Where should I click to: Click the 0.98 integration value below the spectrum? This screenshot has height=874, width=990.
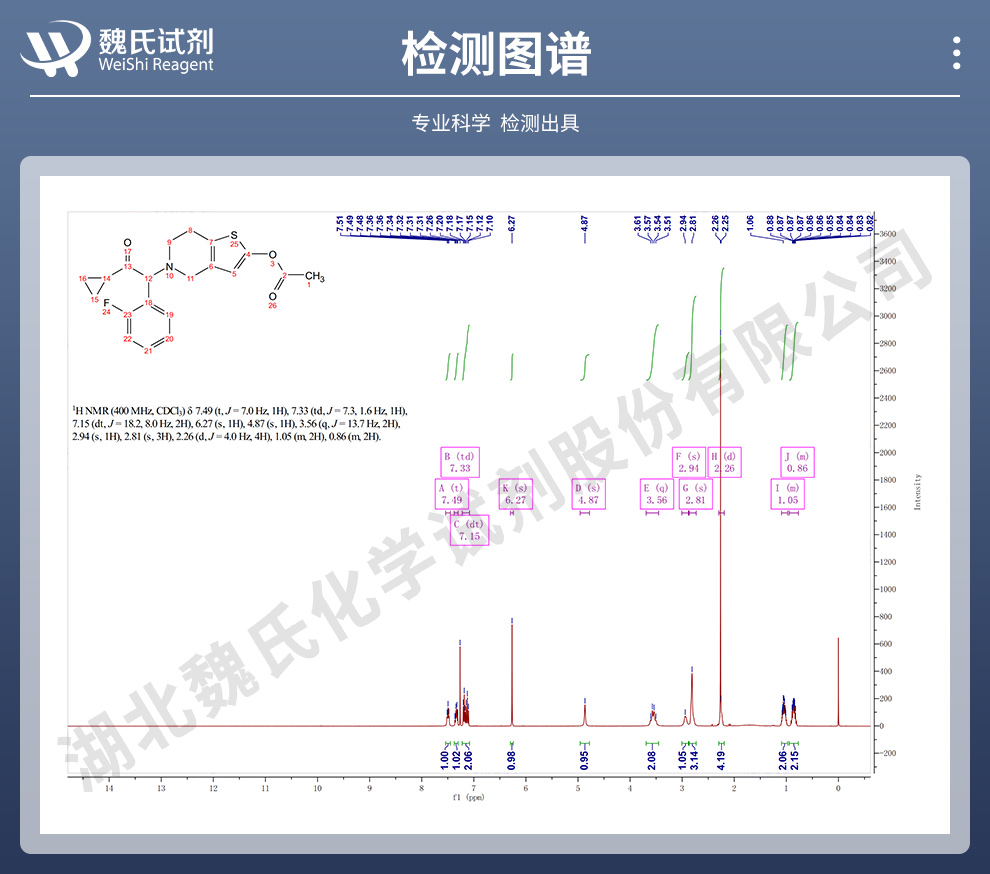[511, 760]
